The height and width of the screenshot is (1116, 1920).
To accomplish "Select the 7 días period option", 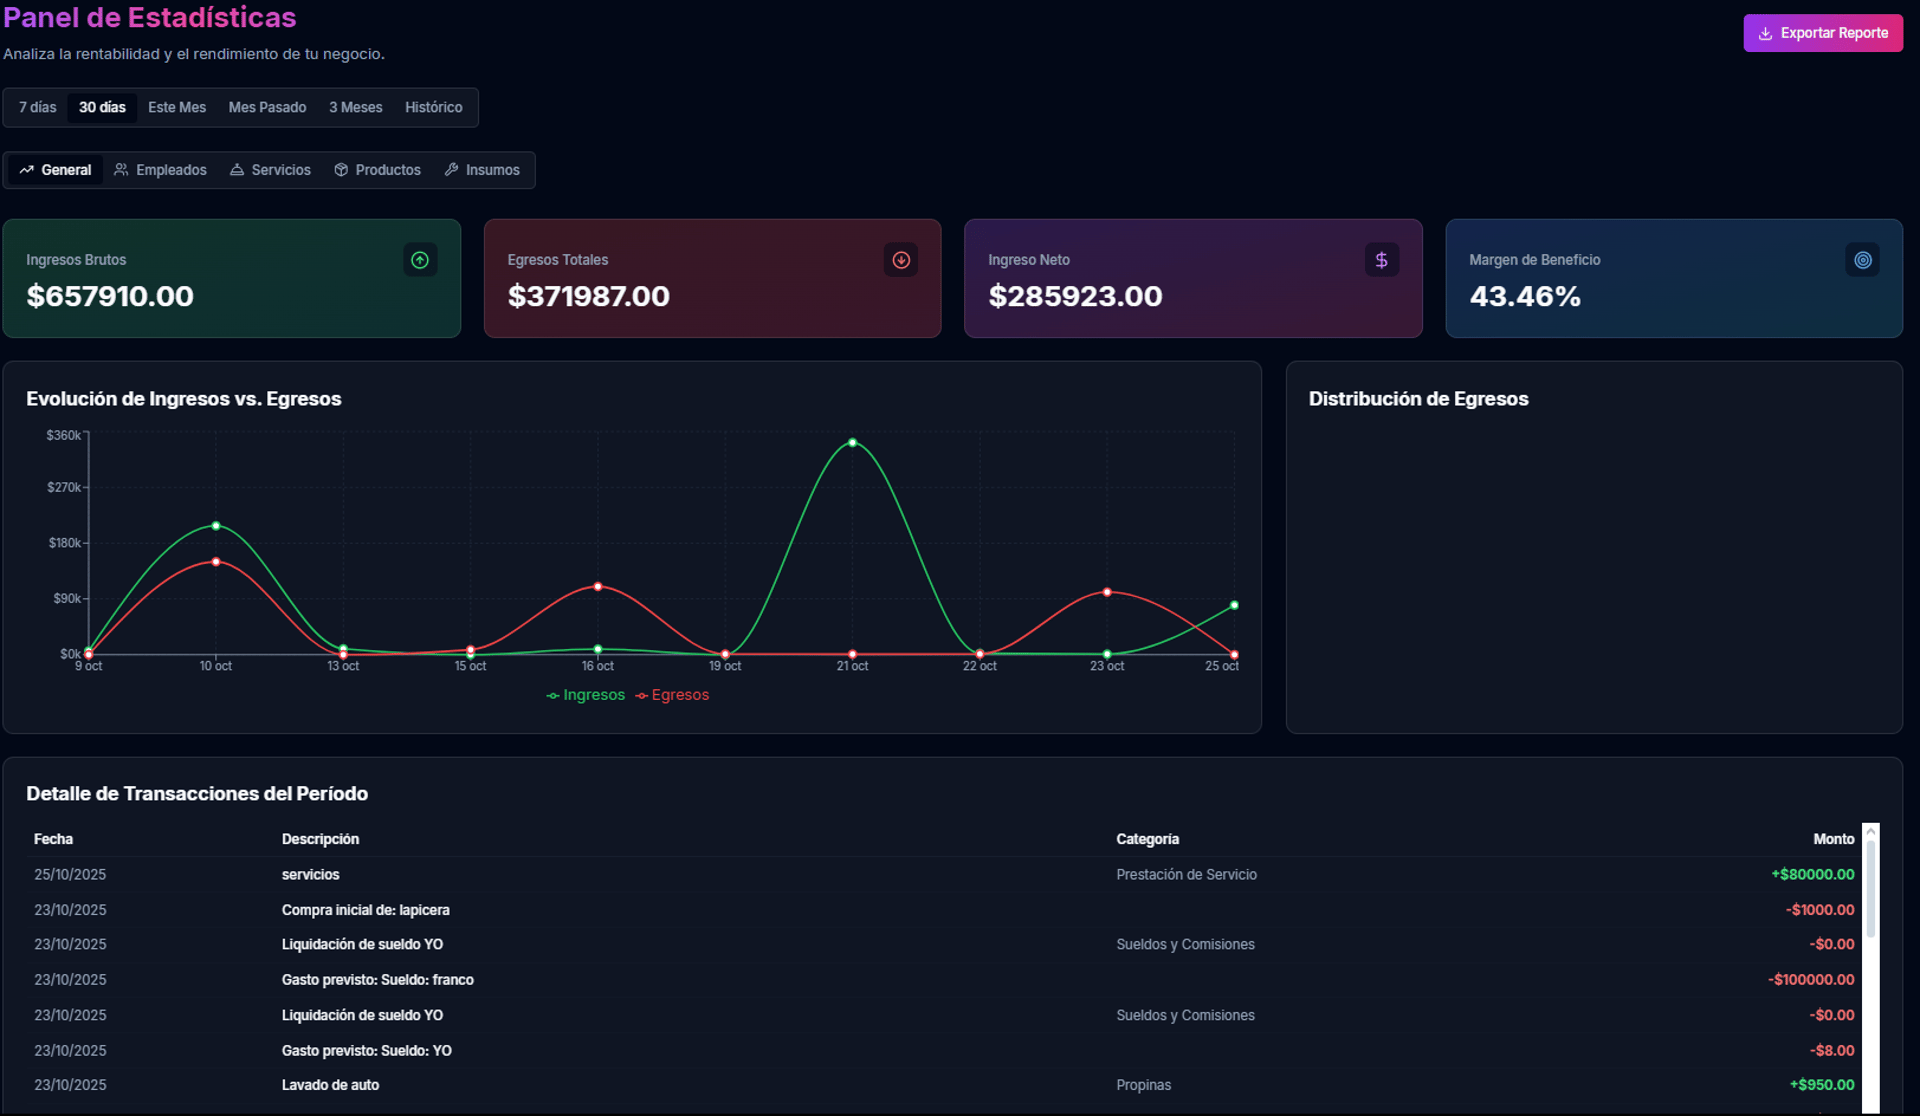I will [x=38, y=107].
